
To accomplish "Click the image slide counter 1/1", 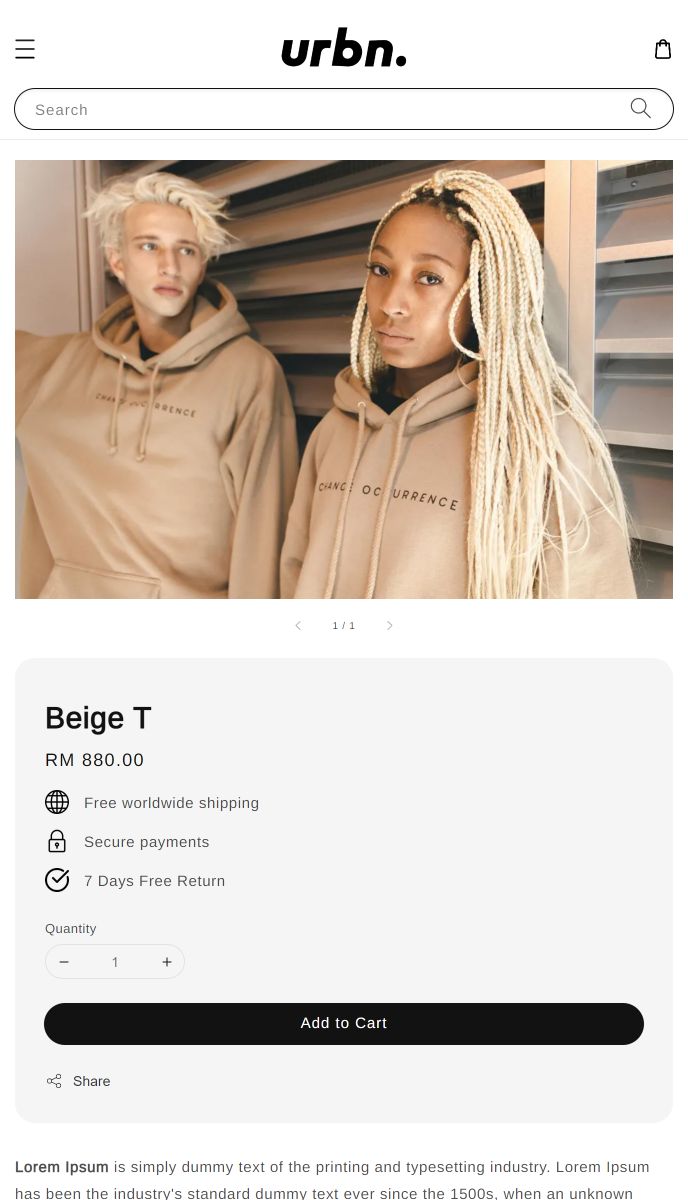I will (344, 626).
